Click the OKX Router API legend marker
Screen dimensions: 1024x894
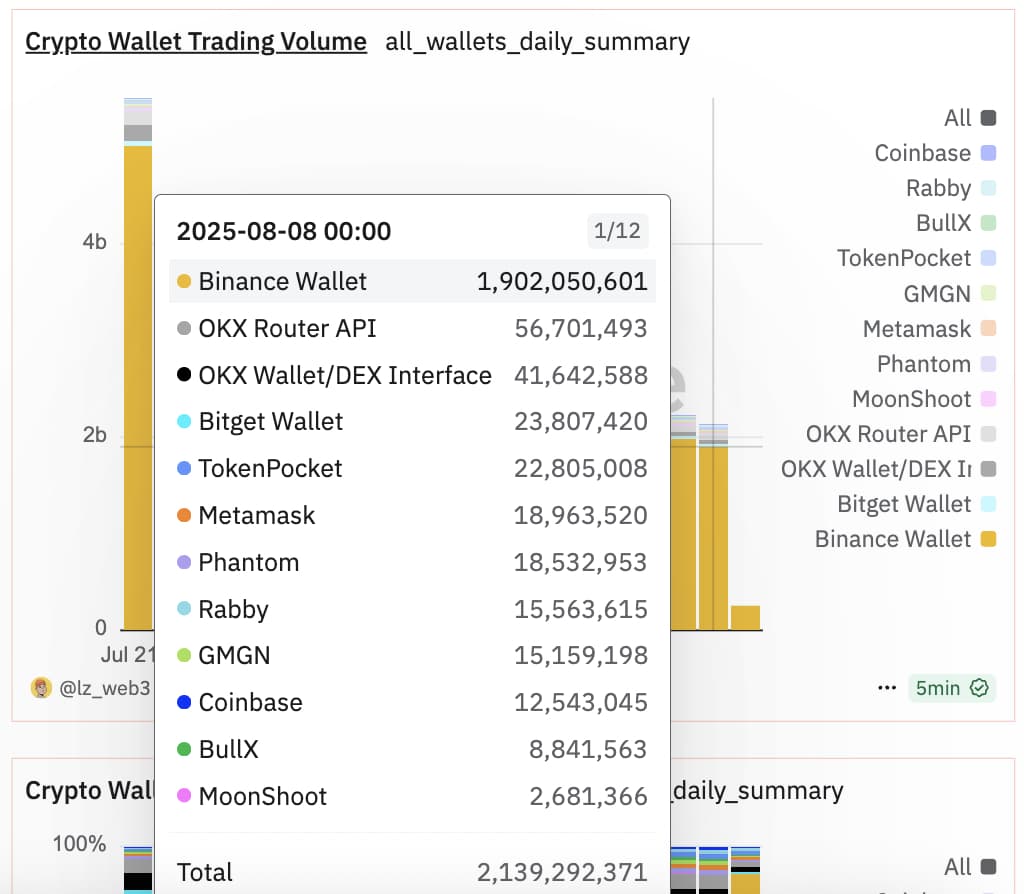[x=988, y=434]
